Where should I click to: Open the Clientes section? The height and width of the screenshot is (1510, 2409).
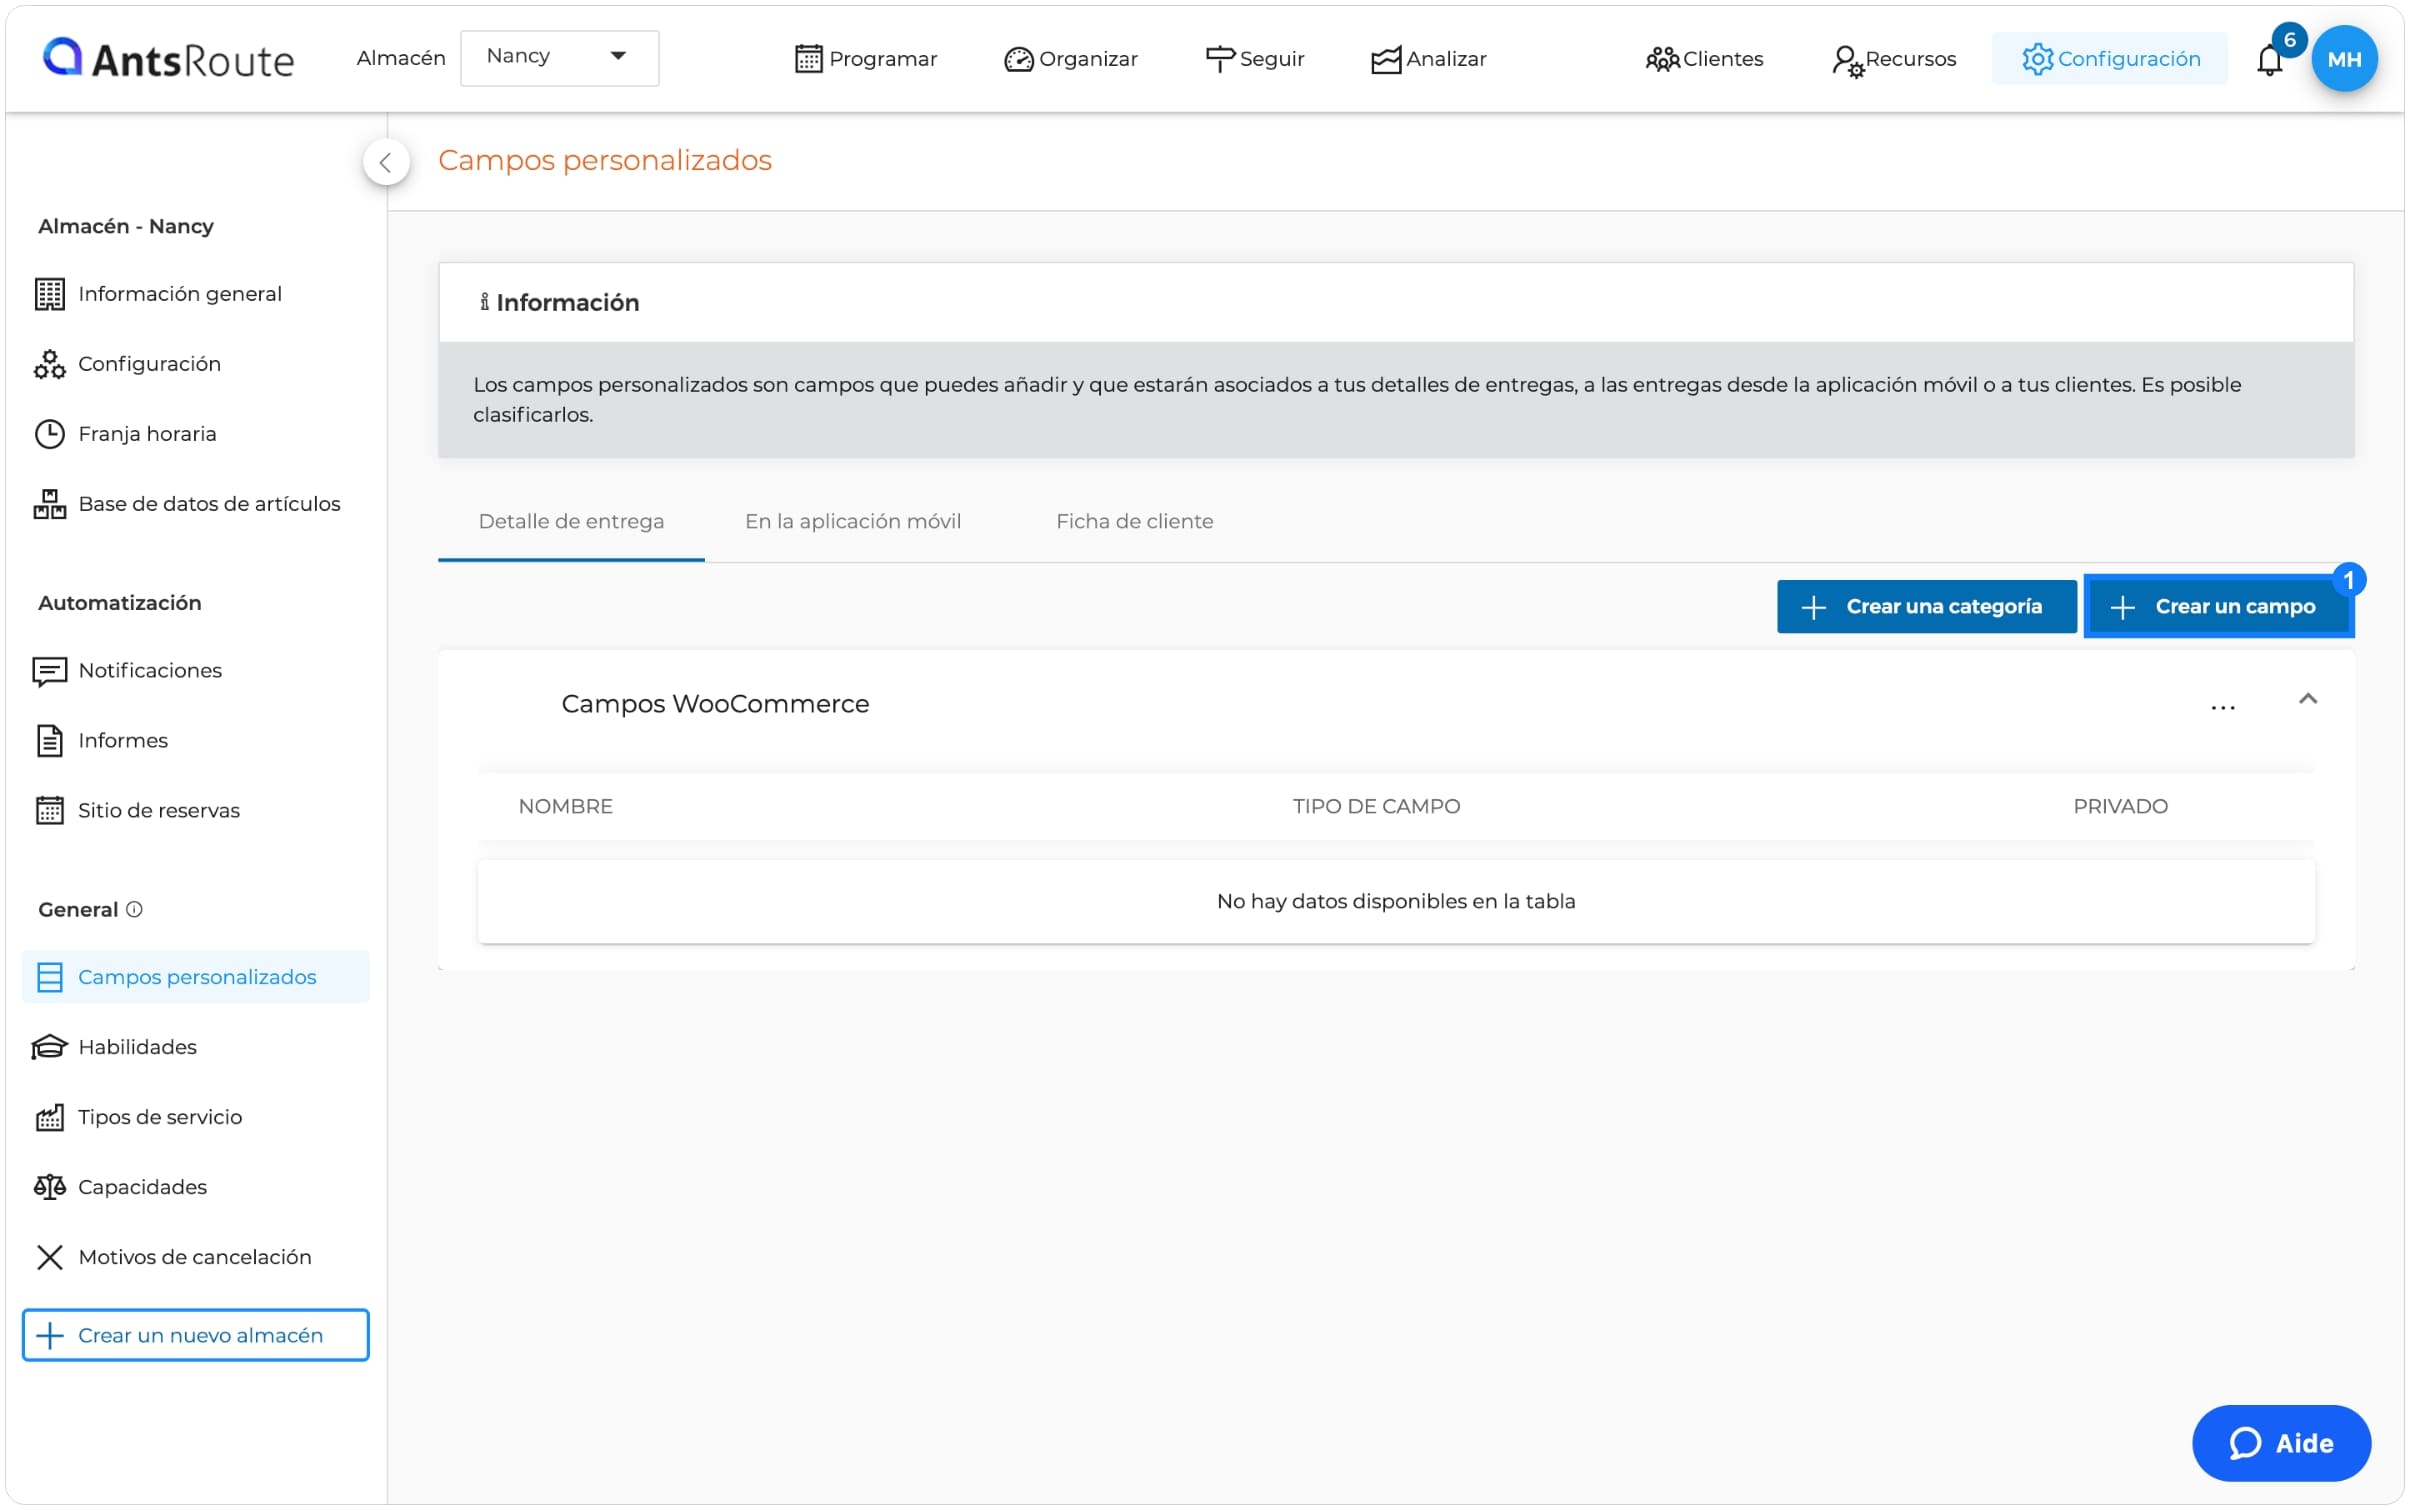click(x=1705, y=59)
